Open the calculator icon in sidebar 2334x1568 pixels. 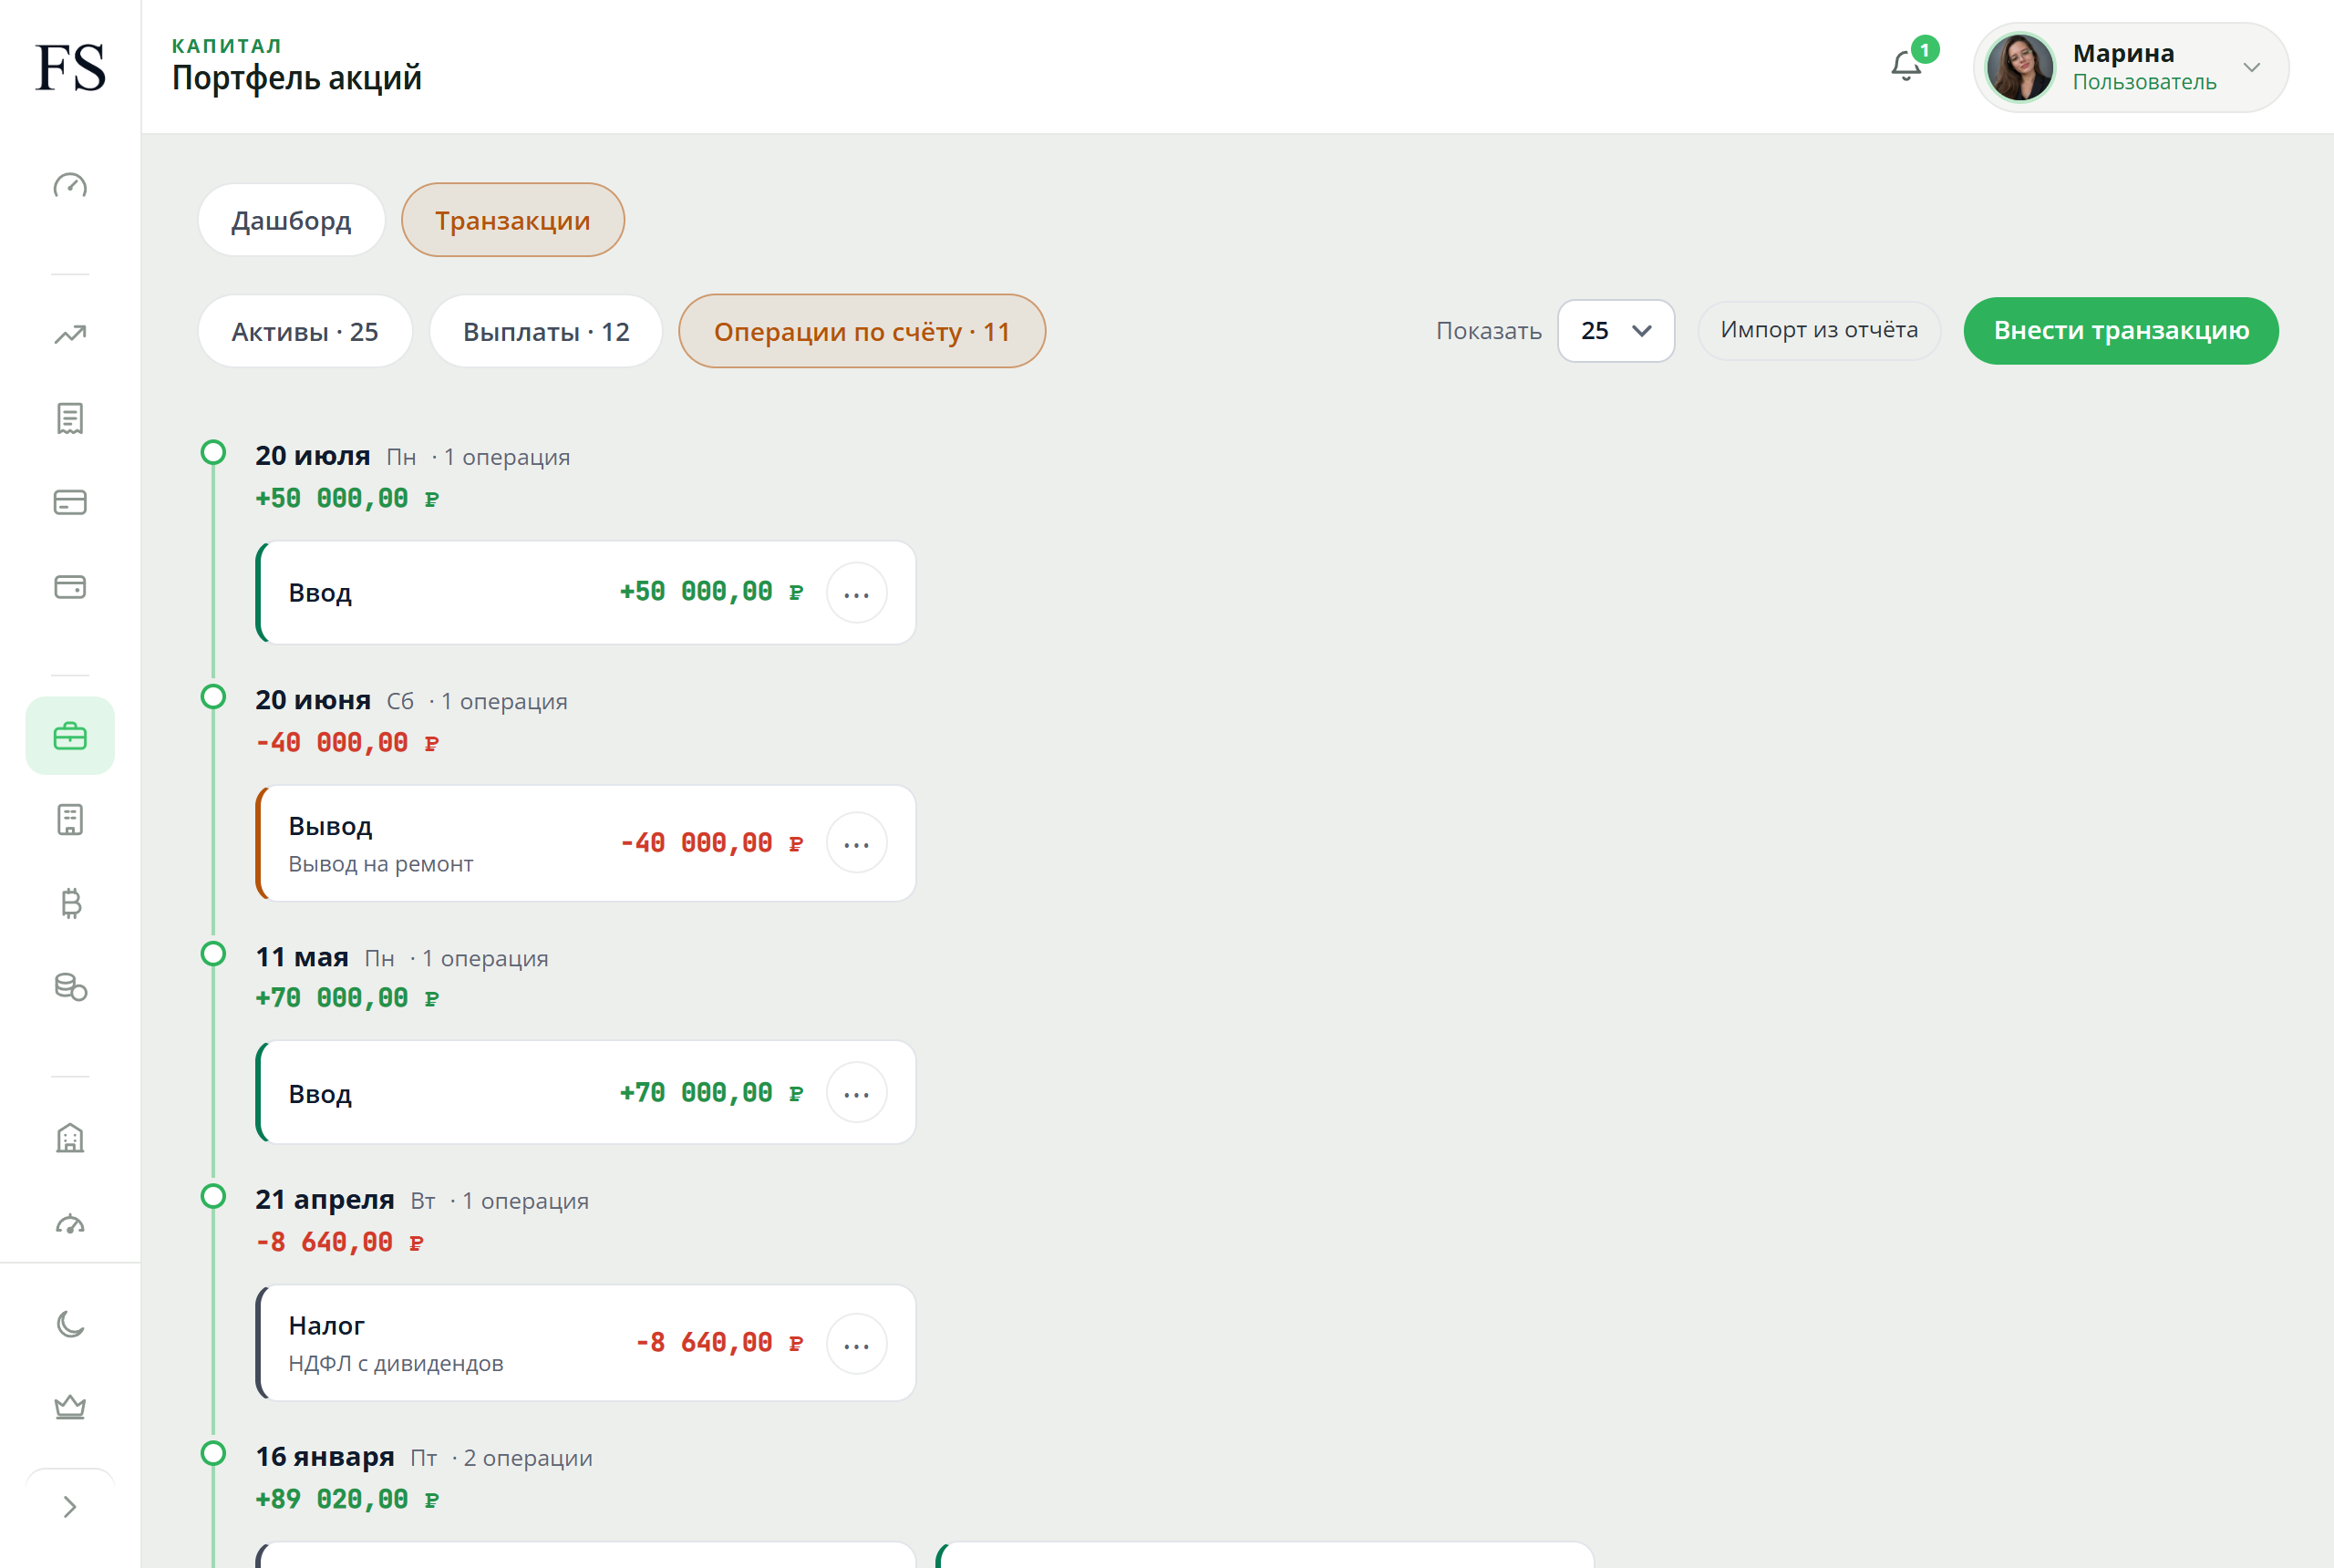(70, 820)
